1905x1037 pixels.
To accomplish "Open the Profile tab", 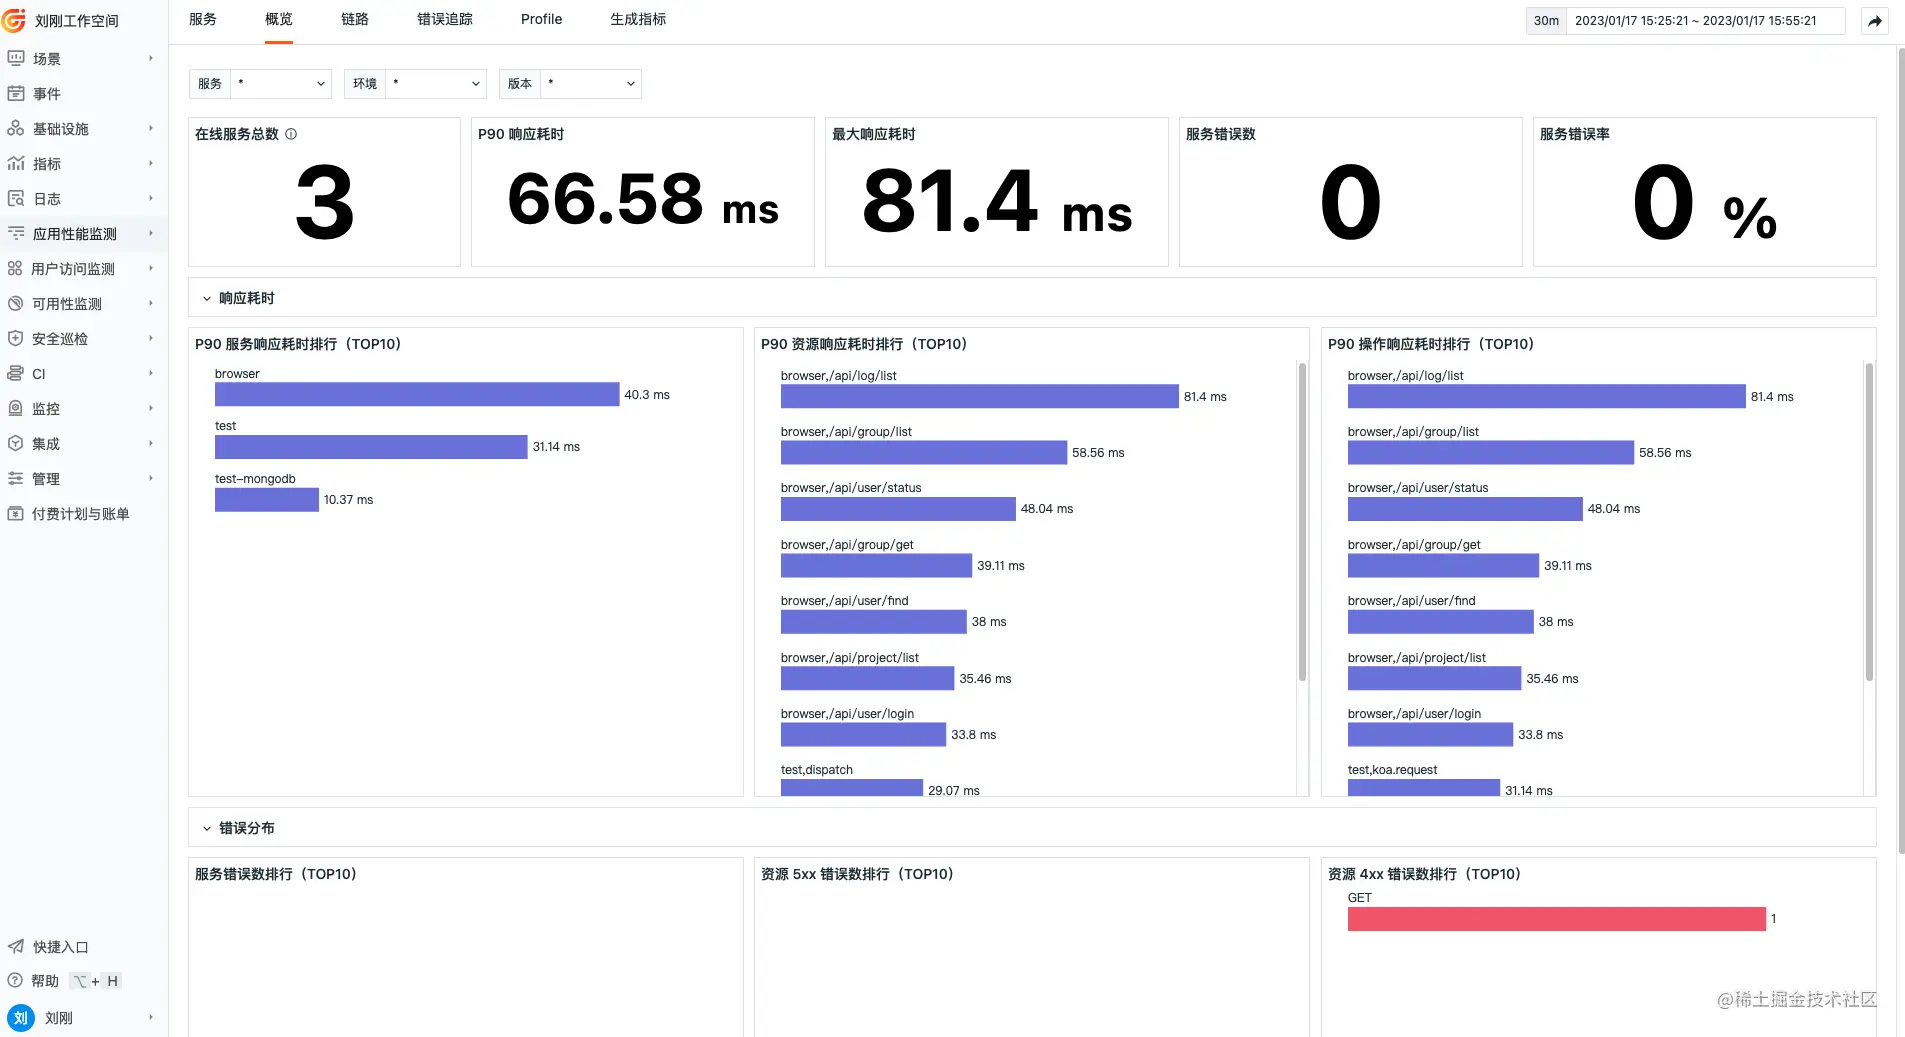I will [x=541, y=19].
